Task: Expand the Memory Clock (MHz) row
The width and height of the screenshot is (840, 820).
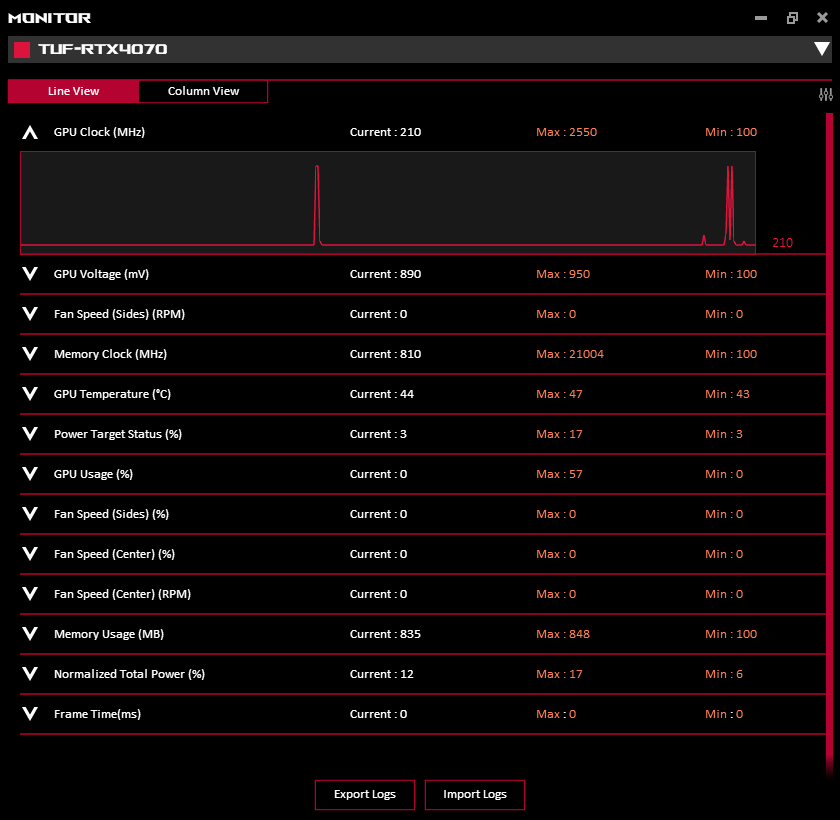Action: coord(30,353)
